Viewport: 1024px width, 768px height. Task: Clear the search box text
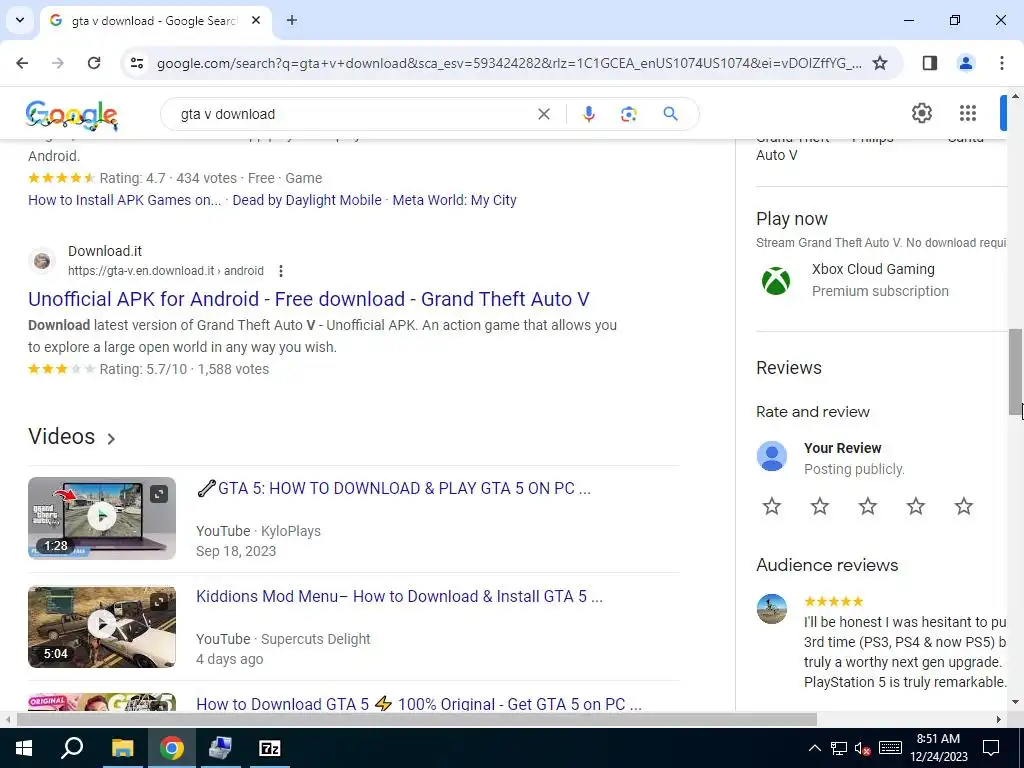[x=543, y=114]
